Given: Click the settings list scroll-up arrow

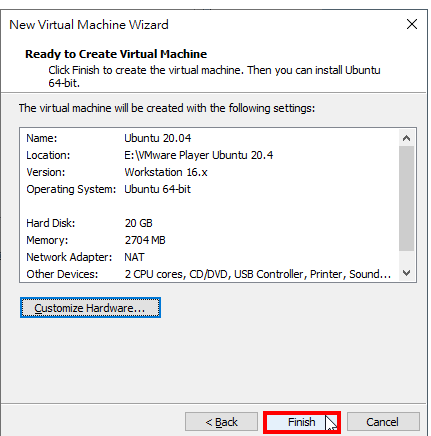Looking at the screenshot, I should coord(406,138).
